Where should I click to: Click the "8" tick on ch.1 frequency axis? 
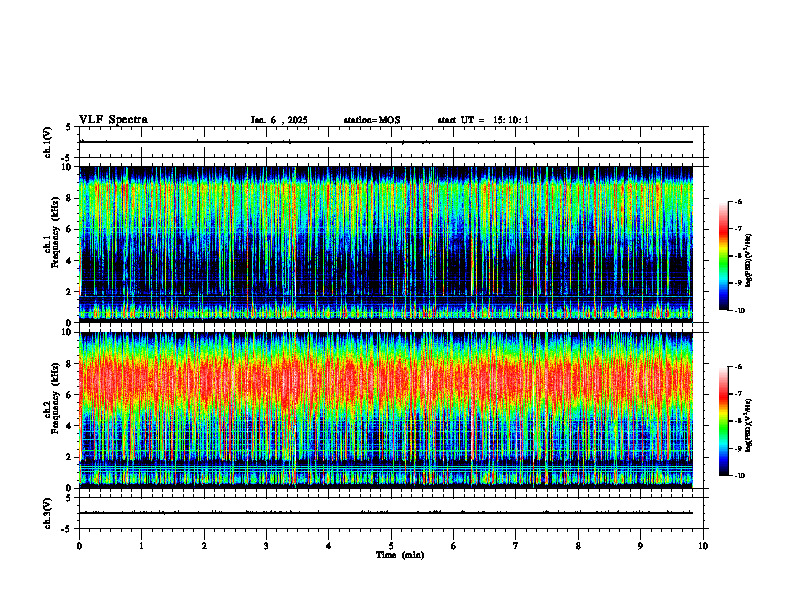[x=70, y=198]
